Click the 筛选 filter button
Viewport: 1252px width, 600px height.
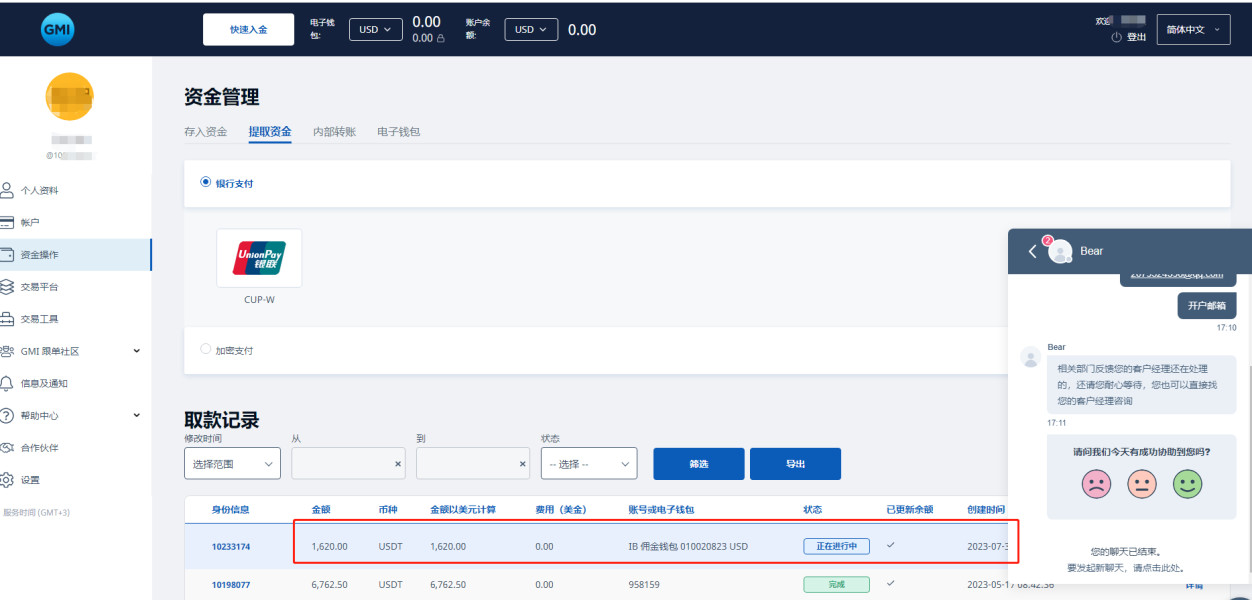[x=698, y=464]
